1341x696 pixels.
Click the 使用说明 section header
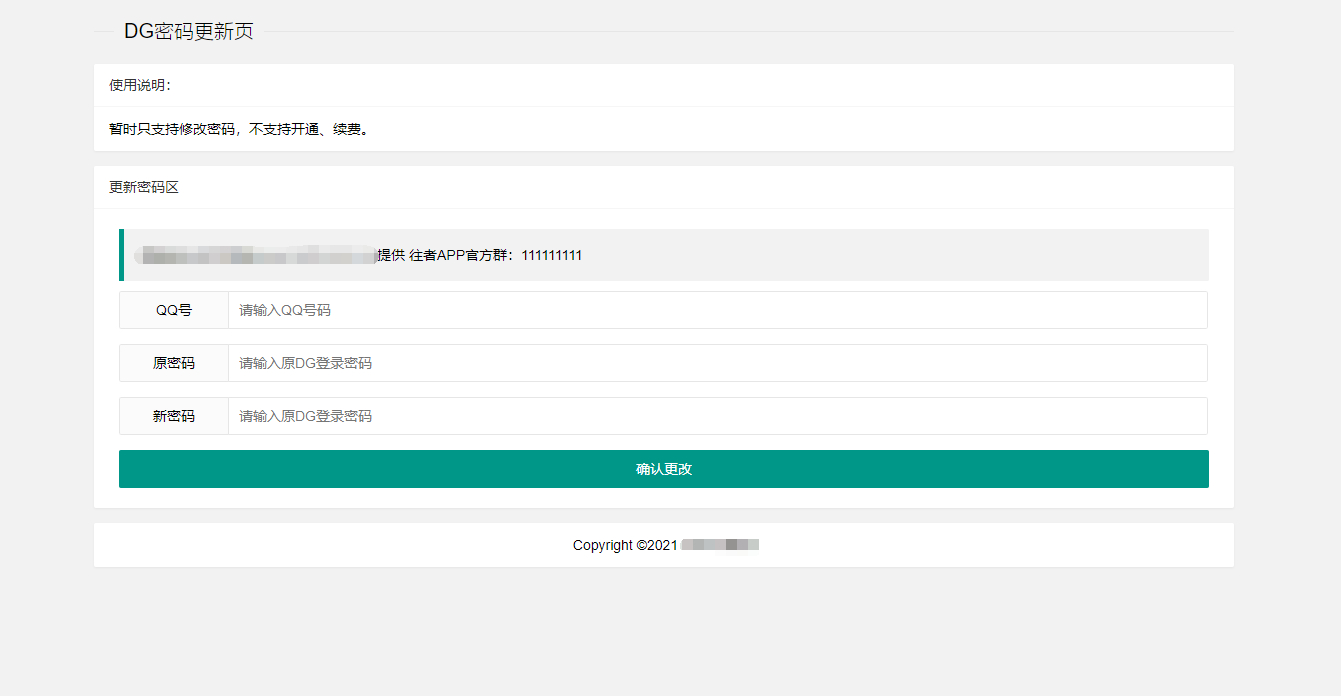129,85
